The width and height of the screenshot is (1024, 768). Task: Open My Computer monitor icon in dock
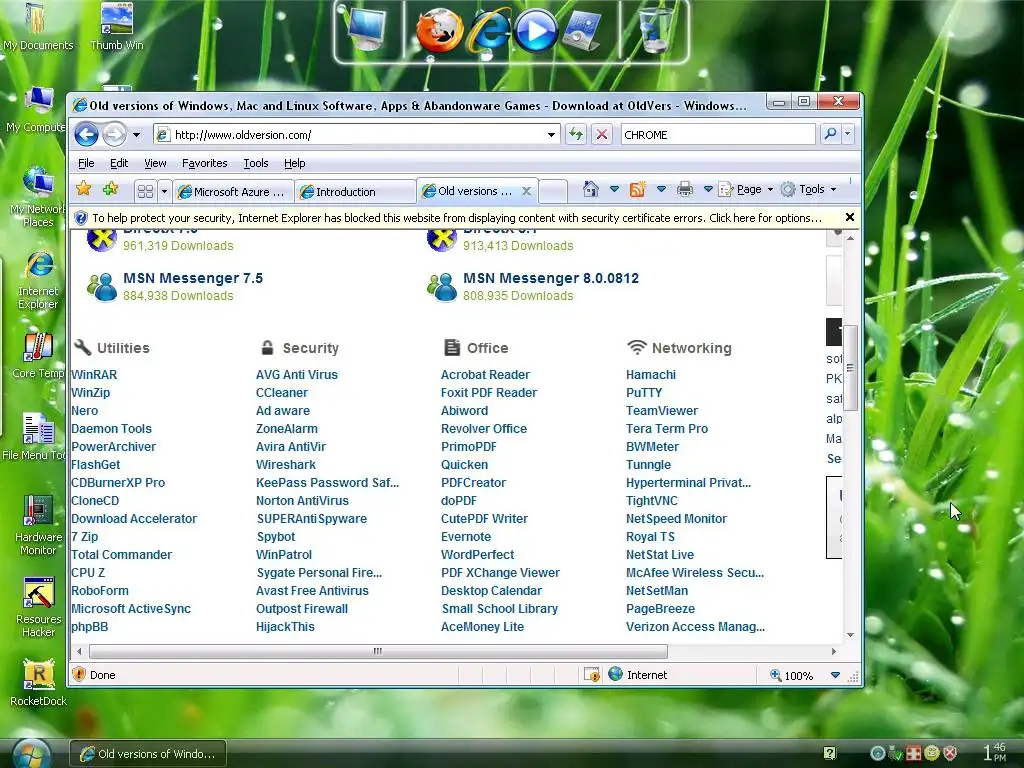tap(367, 29)
